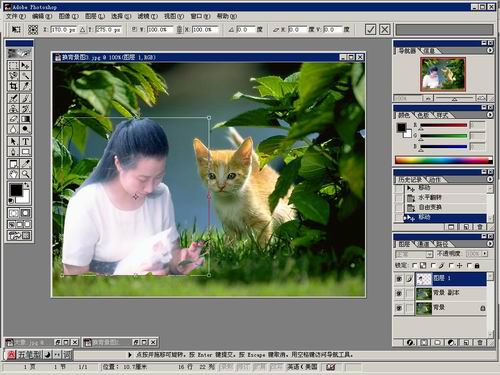Click the Navigator panel image thumbnail
This screenshot has height=375, width=500.
point(443,74)
